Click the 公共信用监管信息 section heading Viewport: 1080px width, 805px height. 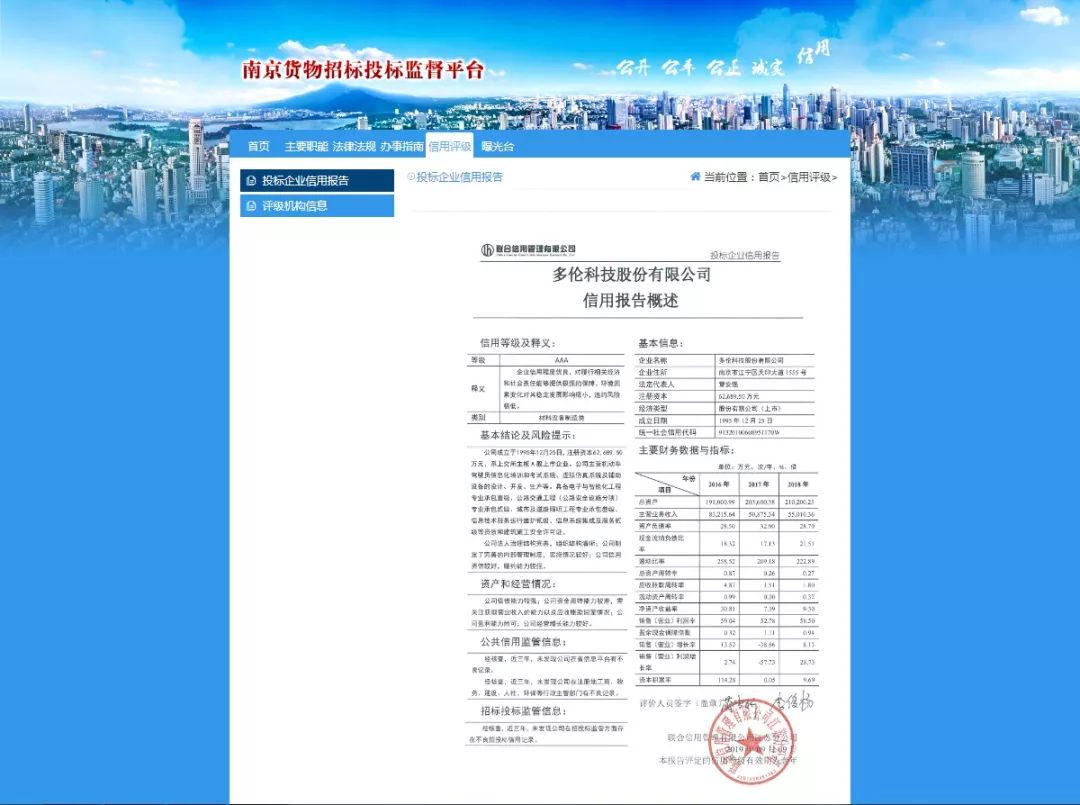(523, 642)
